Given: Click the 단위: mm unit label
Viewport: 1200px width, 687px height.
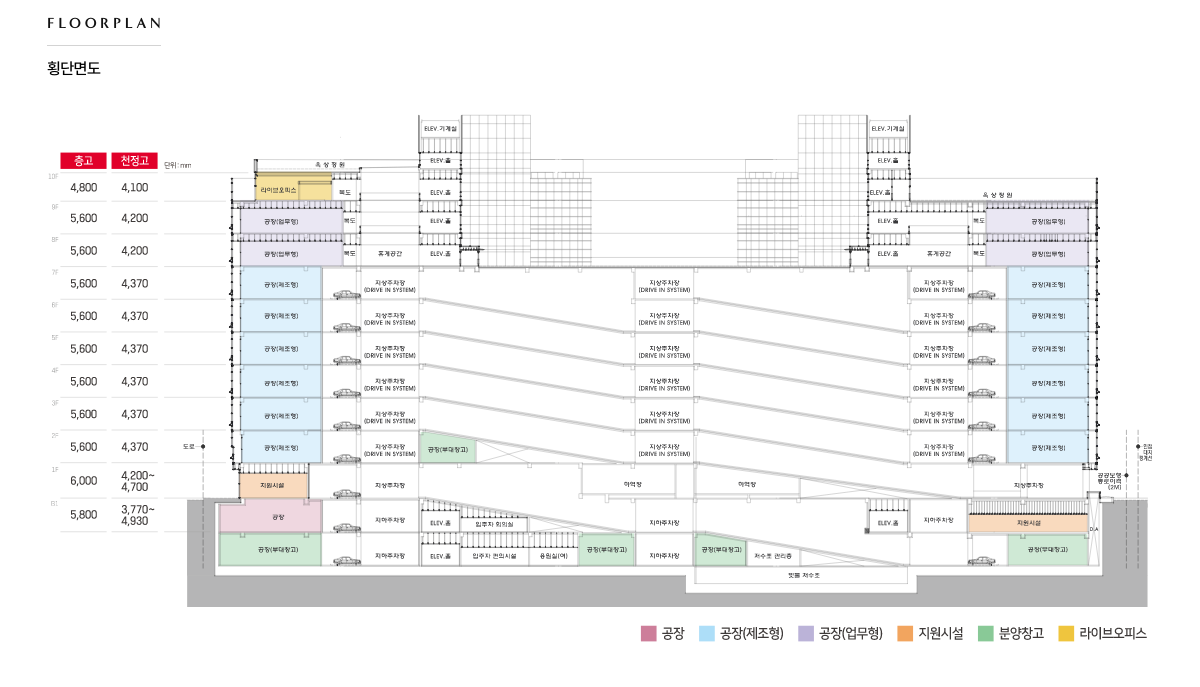Looking at the screenshot, I should (x=177, y=165).
